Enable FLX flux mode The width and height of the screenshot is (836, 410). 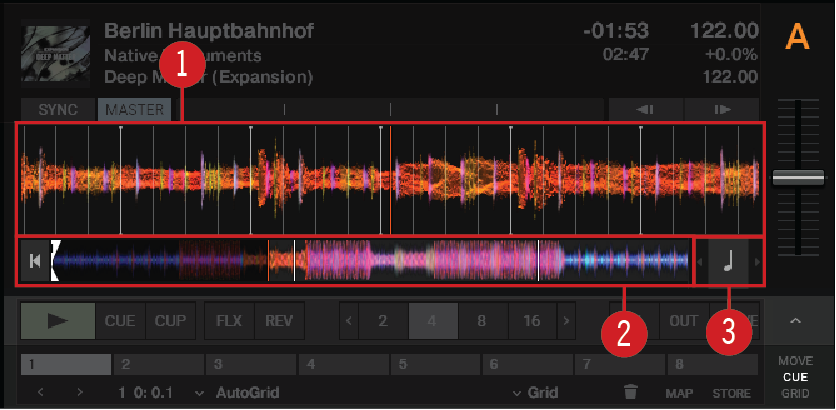(x=229, y=321)
